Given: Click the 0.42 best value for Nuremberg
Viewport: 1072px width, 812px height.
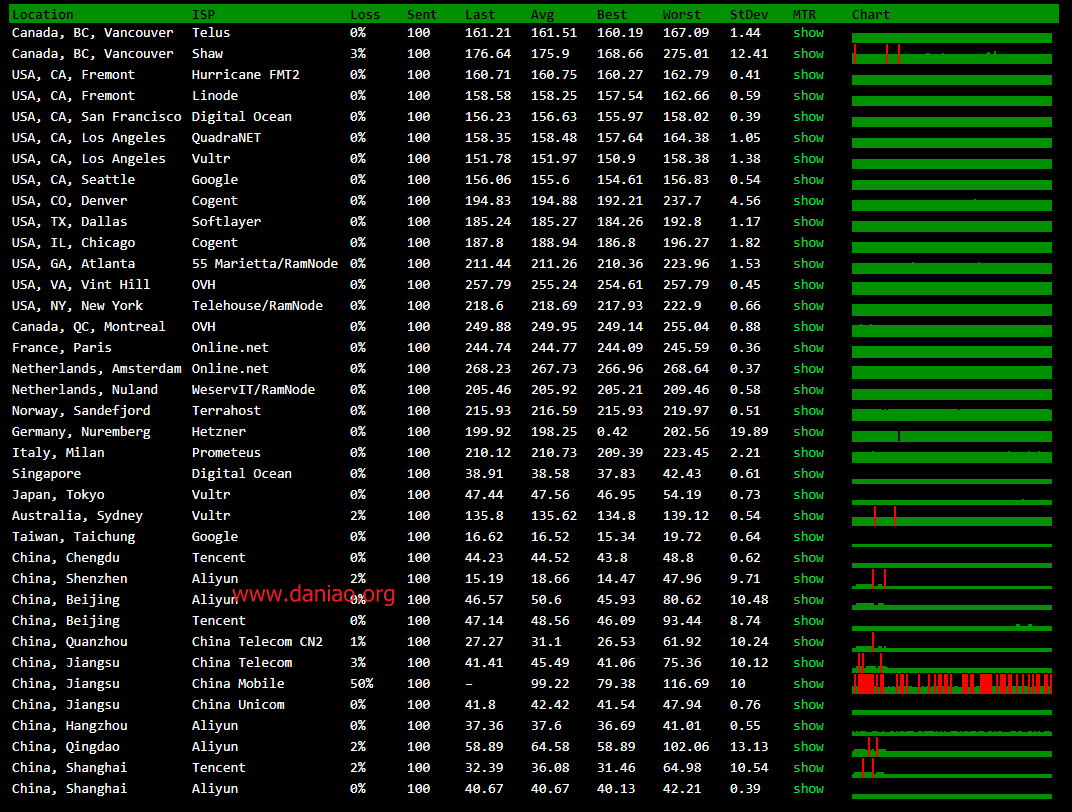Looking at the screenshot, I should coord(612,432).
